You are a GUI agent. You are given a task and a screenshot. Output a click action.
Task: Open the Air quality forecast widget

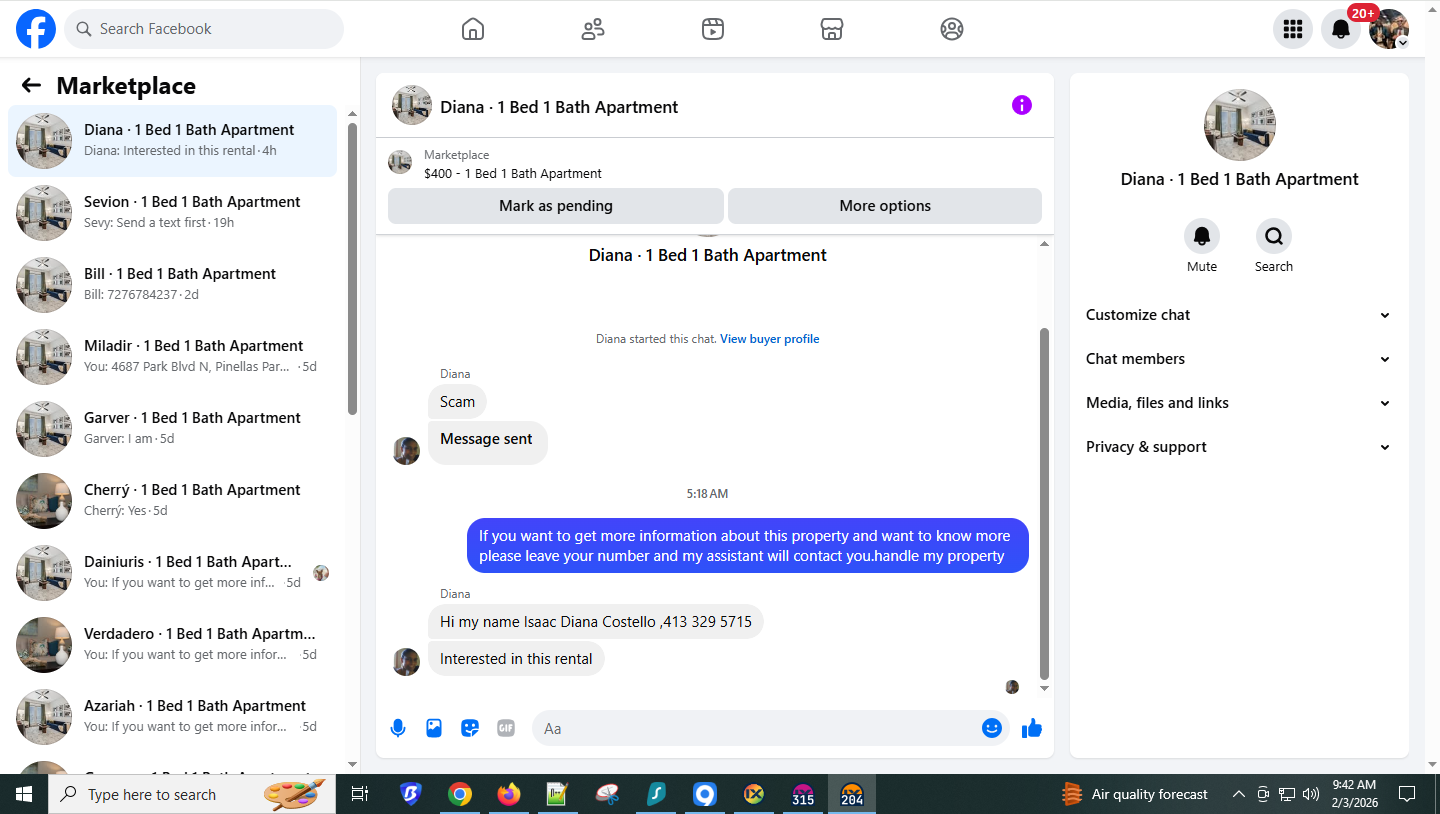pyautogui.click(x=1135, y=794)
